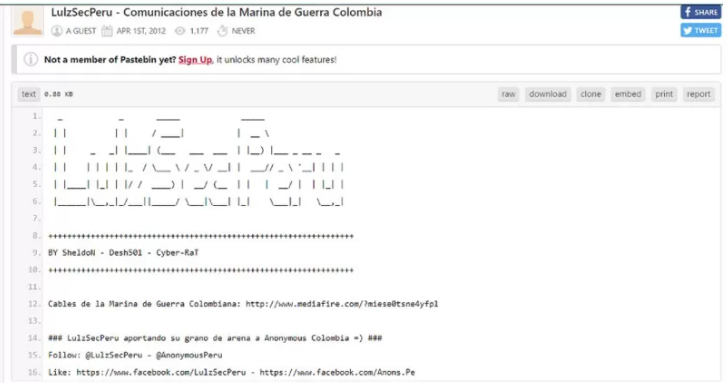The height and width of the screenshot is (383, 726).
Task: Click the Facebook SHARE button
Action: [701, 12]
